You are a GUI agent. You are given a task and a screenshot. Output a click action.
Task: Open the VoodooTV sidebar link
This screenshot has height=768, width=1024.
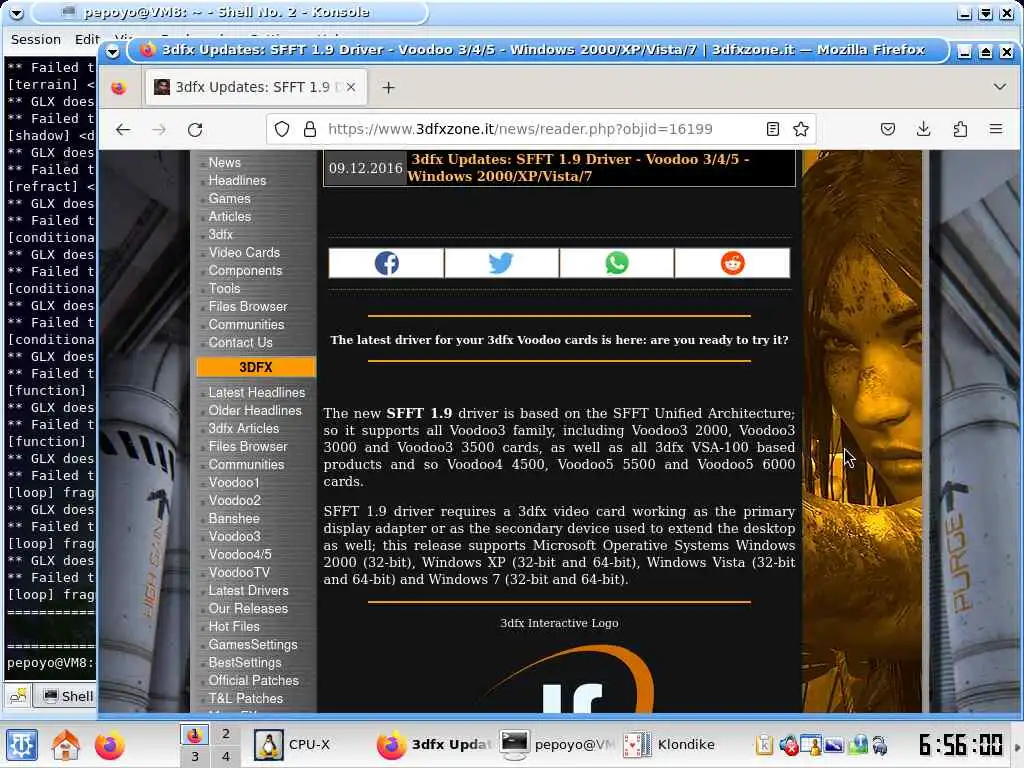coord(239,572)
